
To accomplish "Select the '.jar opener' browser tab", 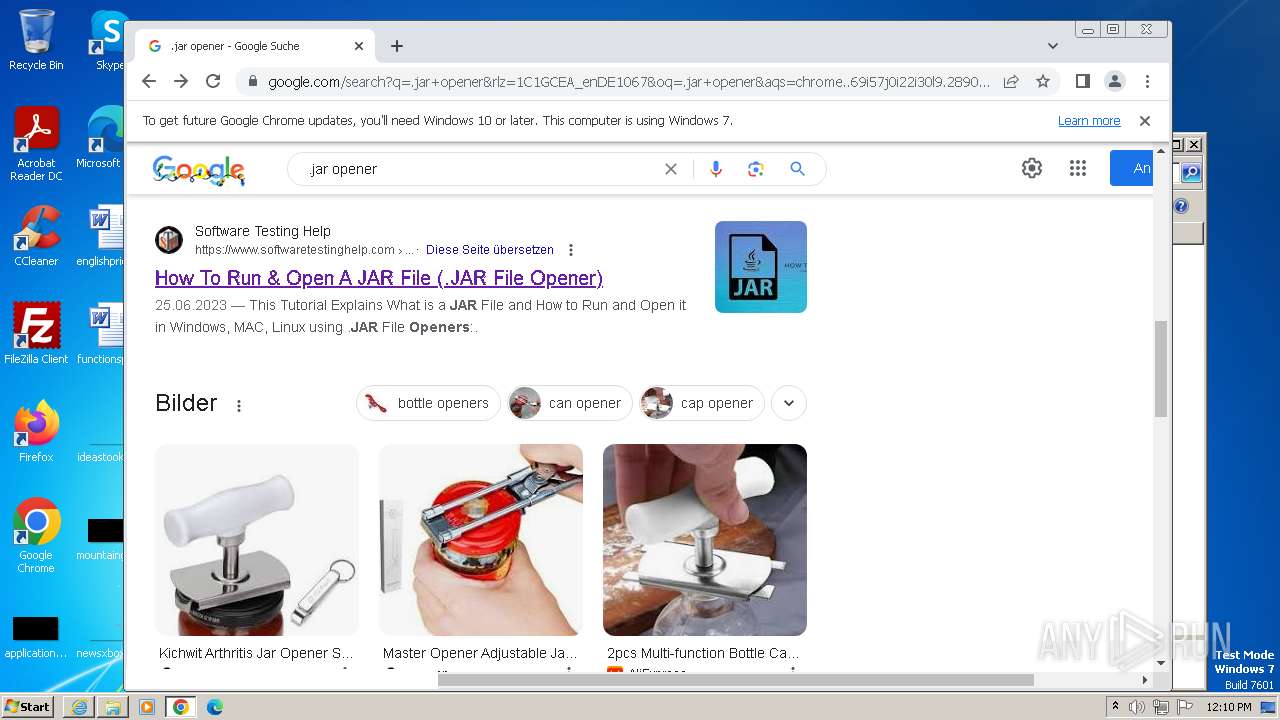I will click(x=256, y=46).
